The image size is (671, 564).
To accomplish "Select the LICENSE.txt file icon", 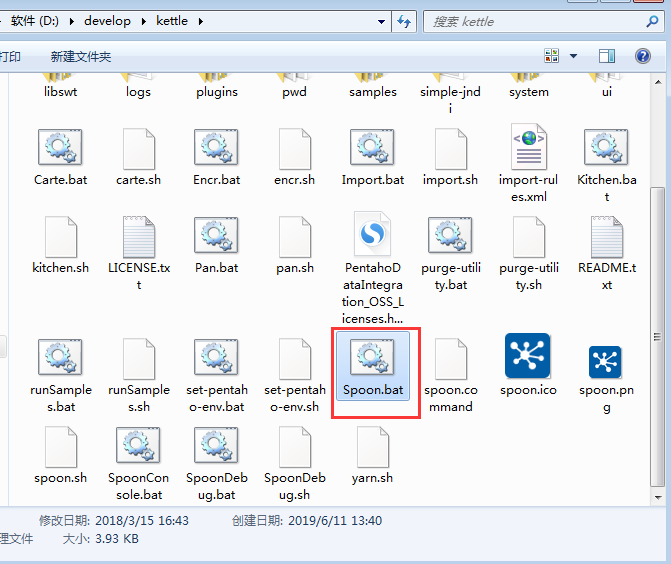I will (x=139, y=236).
